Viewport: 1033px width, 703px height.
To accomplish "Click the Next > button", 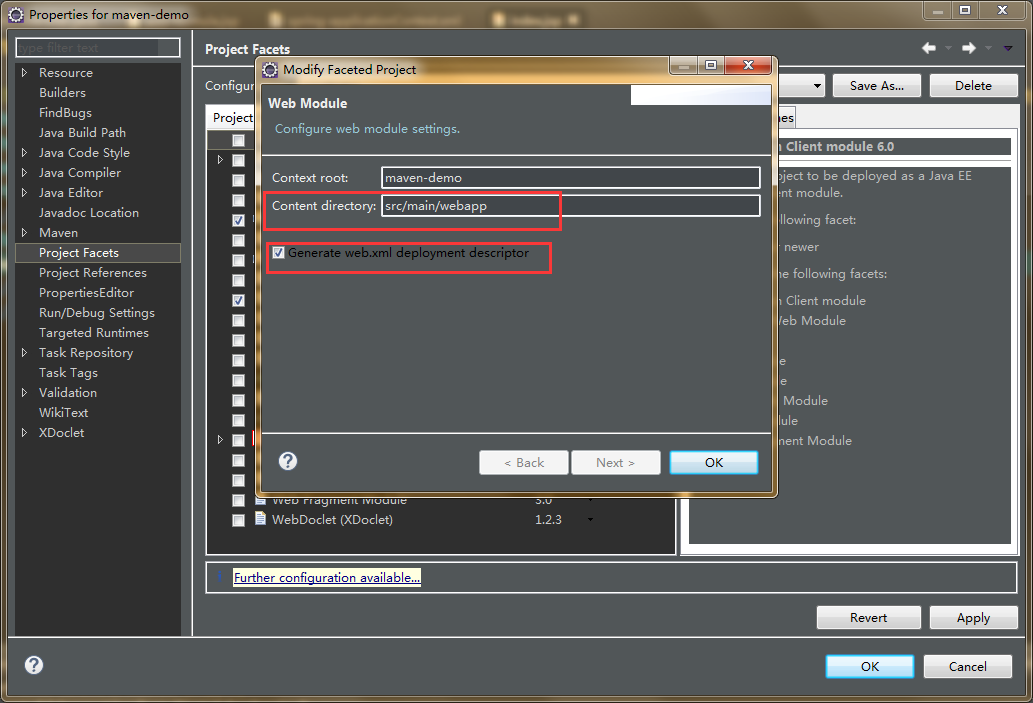I will coord(615,463).
